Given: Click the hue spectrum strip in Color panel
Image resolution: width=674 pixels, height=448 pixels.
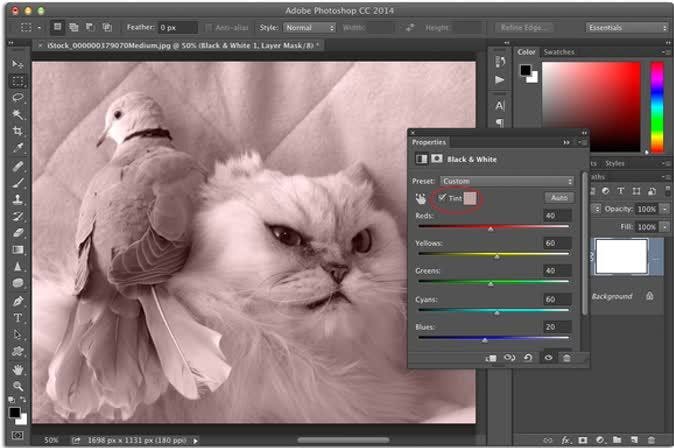Looking at the screenshot, I should [657, 107].
